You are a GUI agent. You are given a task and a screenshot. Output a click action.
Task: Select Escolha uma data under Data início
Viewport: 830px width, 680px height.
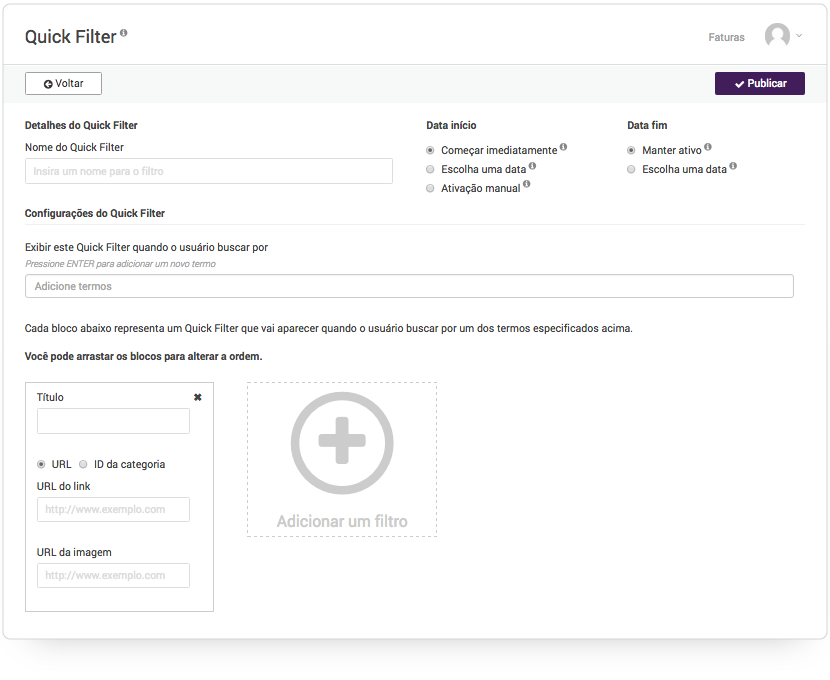pos(430,169)
